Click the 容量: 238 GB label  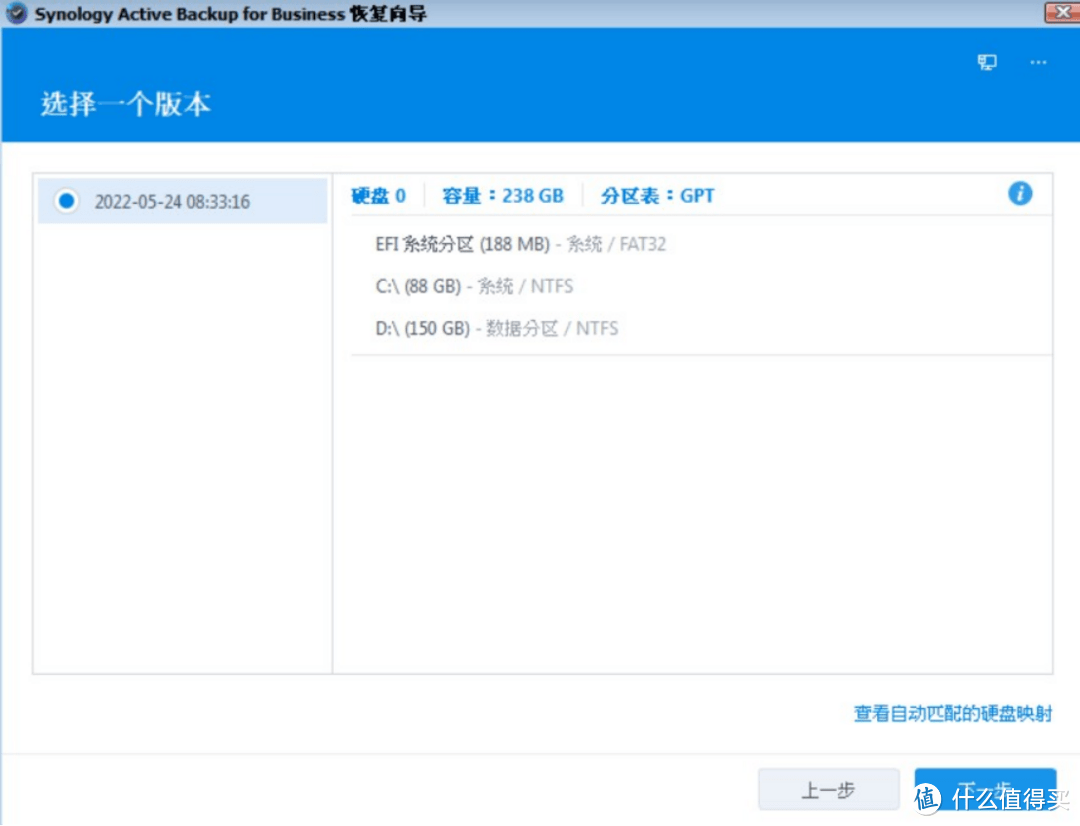[503, 196]
